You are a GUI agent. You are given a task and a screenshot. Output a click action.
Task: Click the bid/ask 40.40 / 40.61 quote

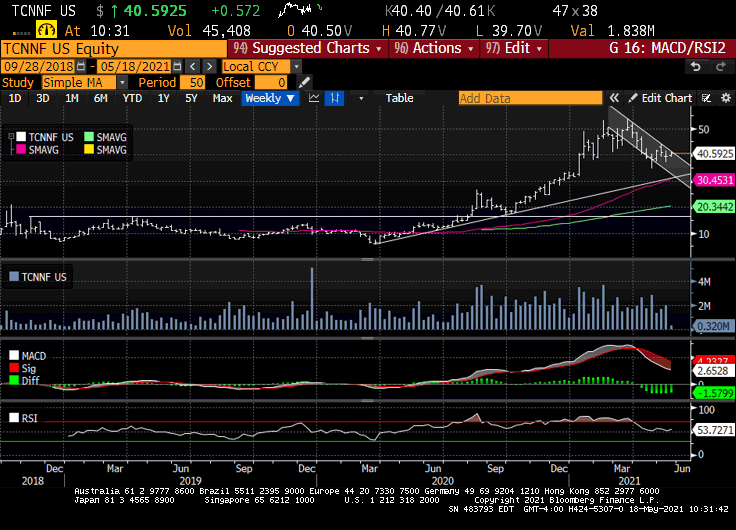(x=440, y=10)
